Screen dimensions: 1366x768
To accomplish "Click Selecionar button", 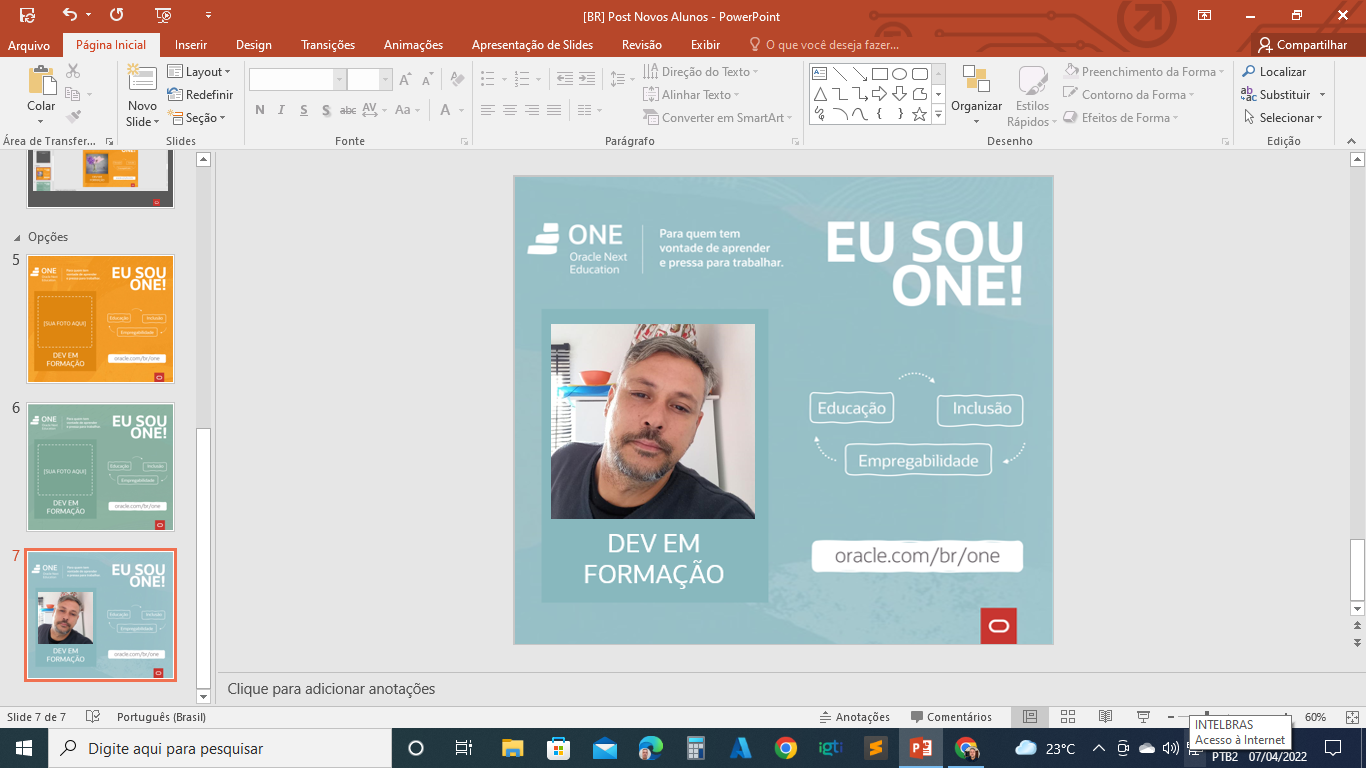I will [1283, 118].
